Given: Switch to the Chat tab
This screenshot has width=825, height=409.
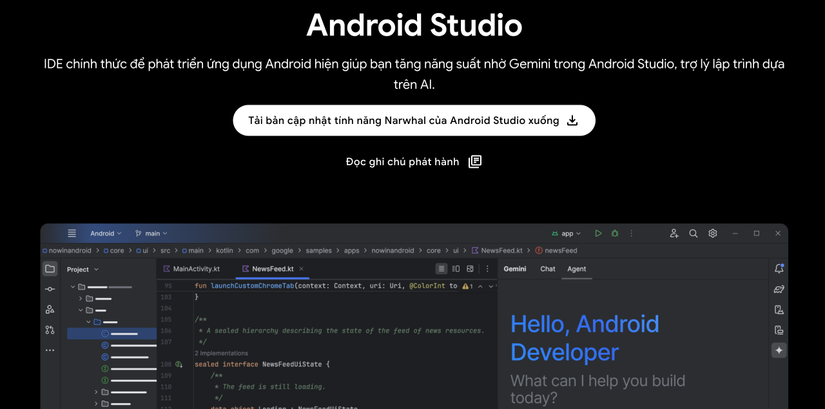Looking at the screenshot, I should 548,268.
